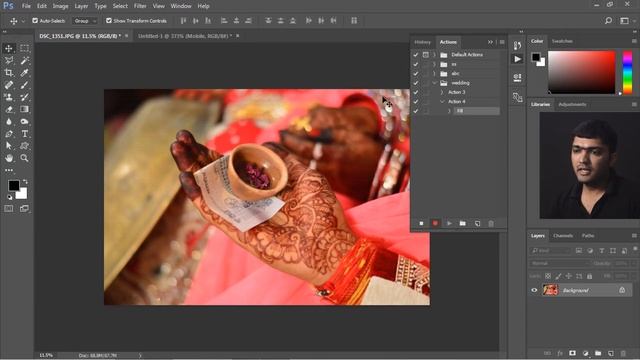Hide the Background layer eye icon
The image size is (640, 360).
[534, 290]
